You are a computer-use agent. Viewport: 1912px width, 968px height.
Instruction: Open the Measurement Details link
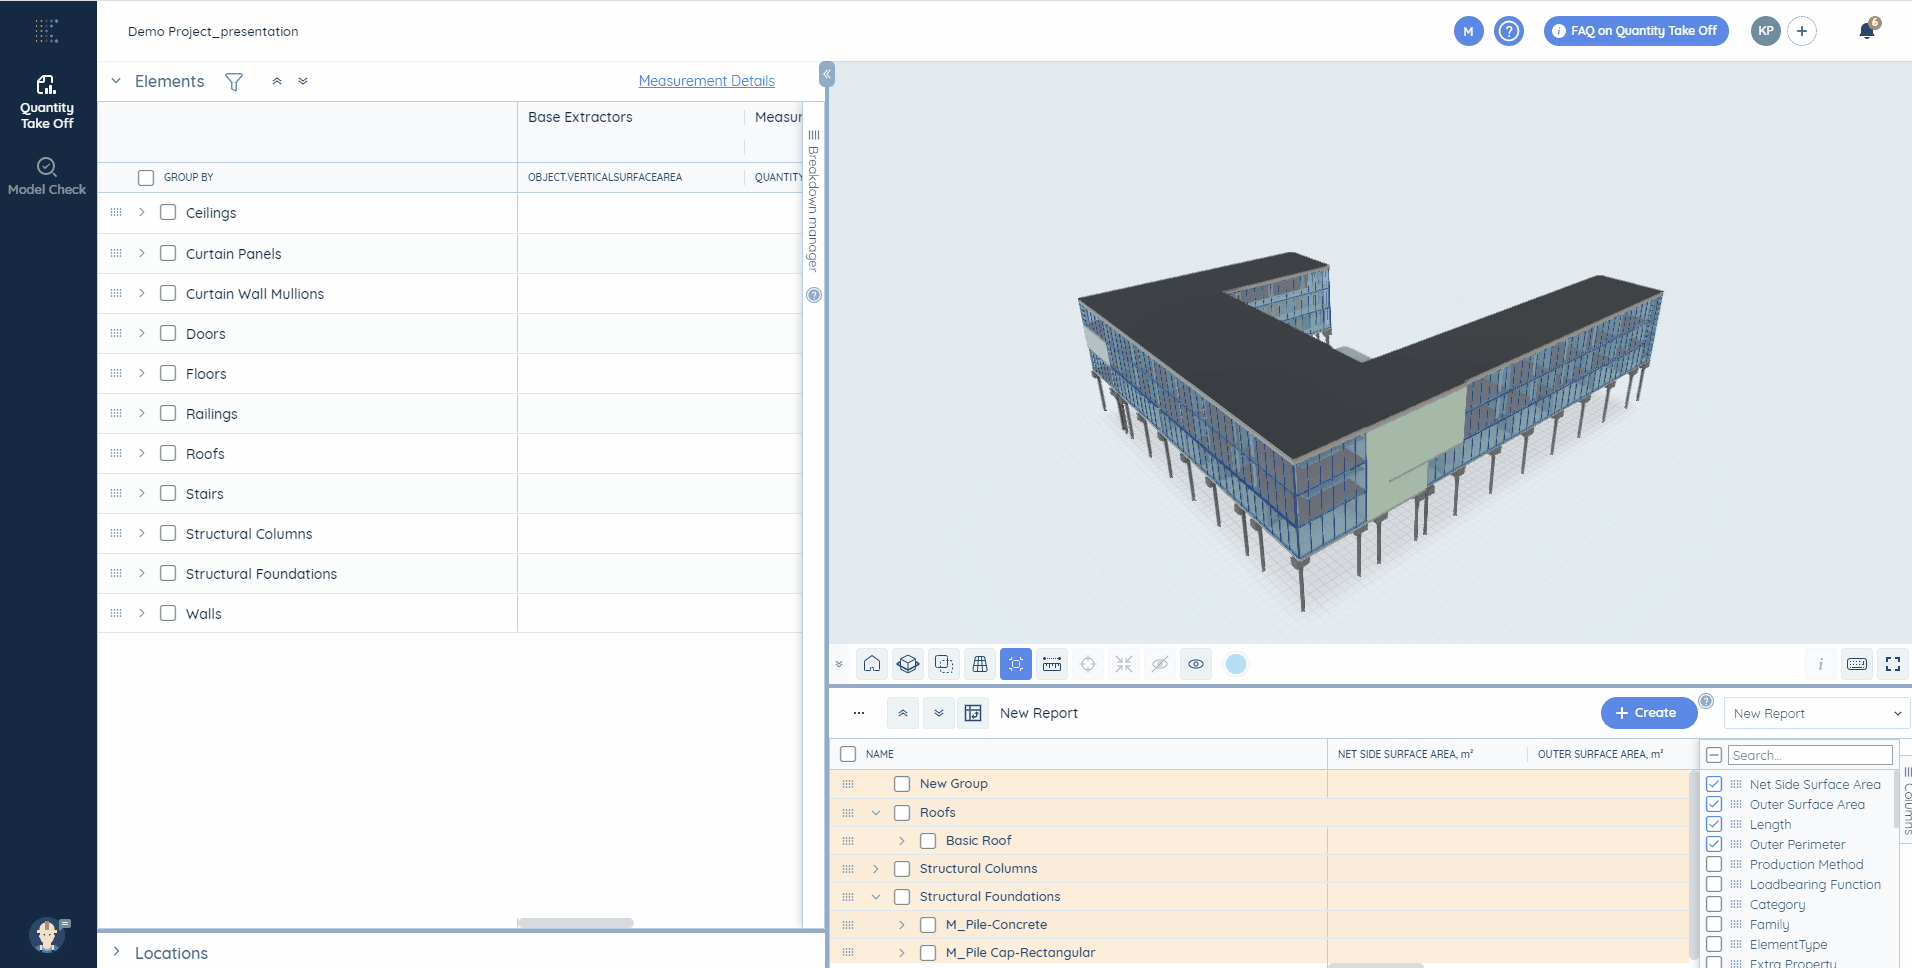pyautogui.click(x=707, y=81)
